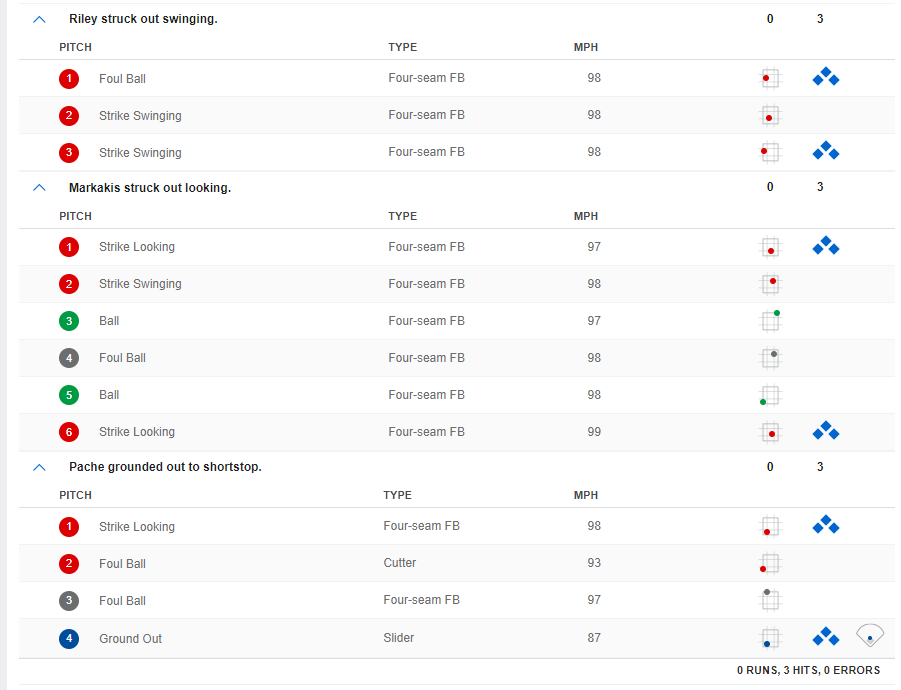Click the strike zone icon for Markakis's fifth pitch
The height and width of the screenshot is (690, 901).
pos(769,395)
